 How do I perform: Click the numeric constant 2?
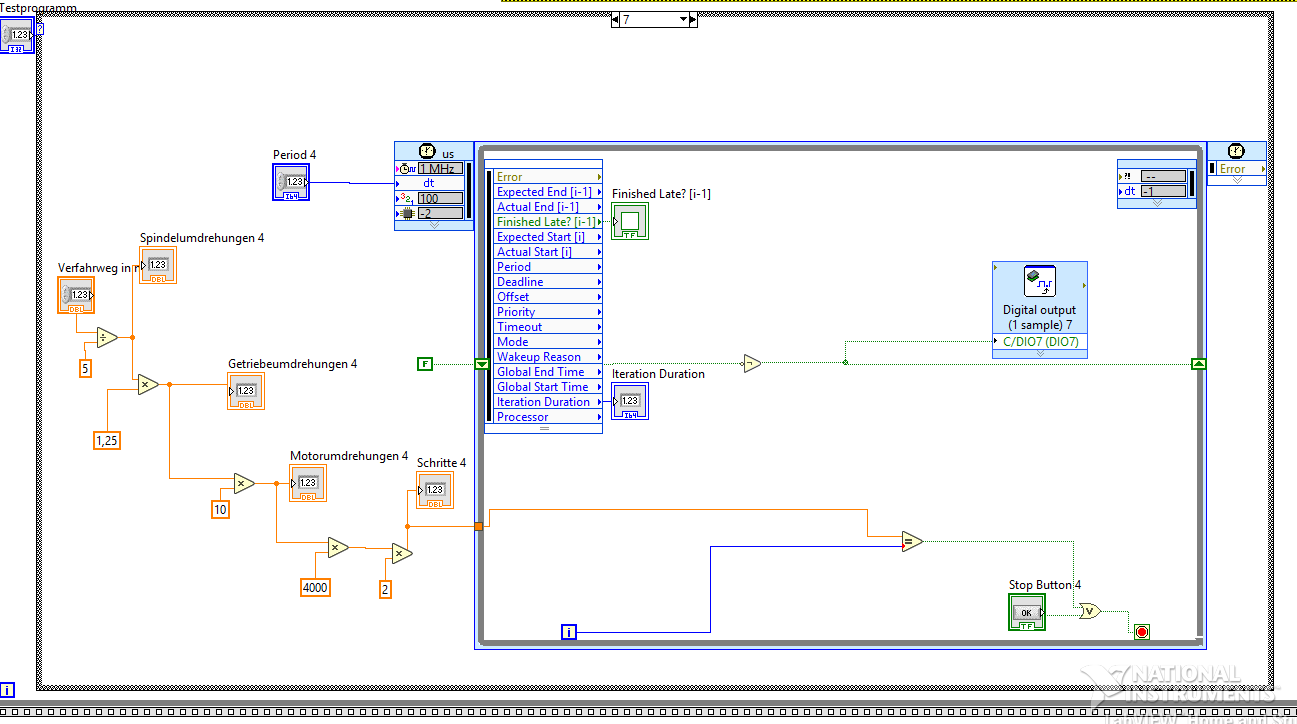click(385, 589)
